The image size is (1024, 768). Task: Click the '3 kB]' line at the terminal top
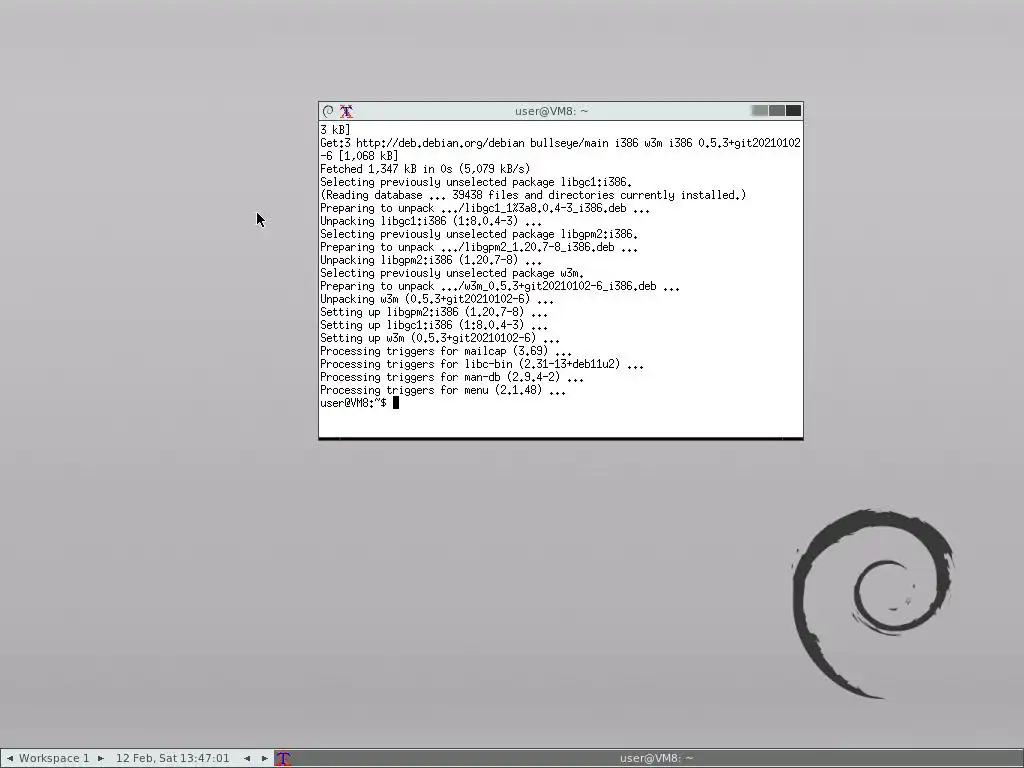(x=335, y=130)
